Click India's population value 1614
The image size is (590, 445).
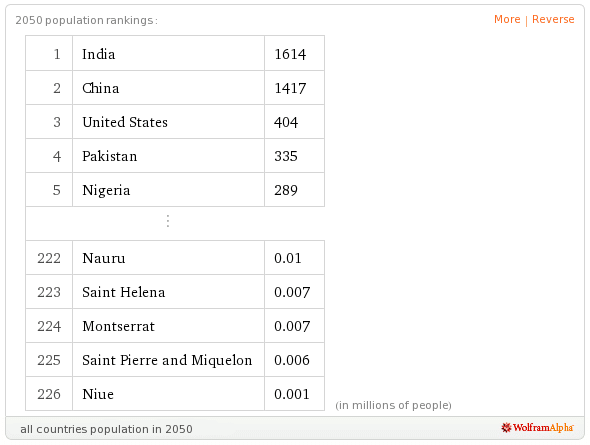290,54
